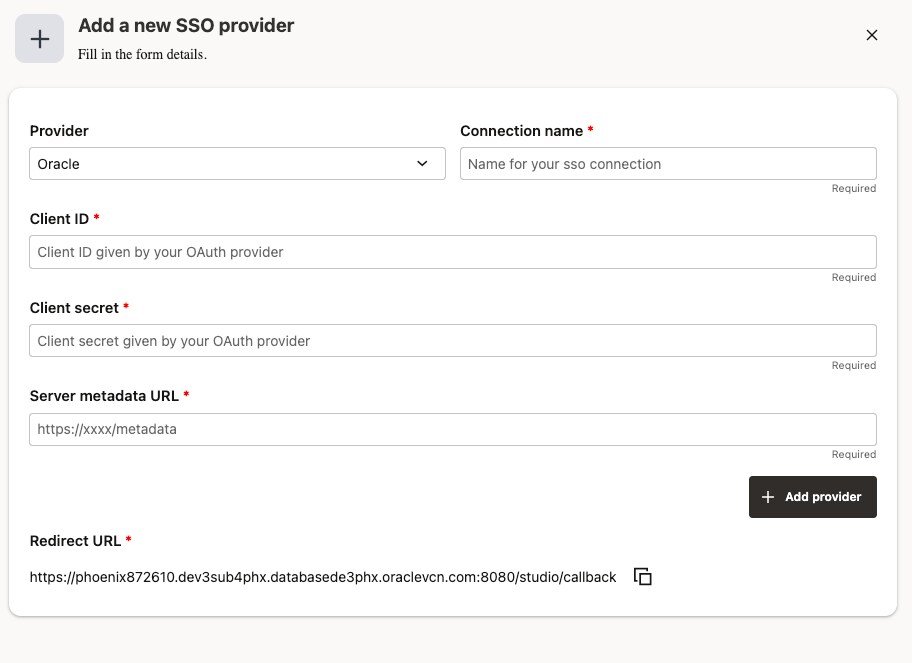This screenshot has height=663, width=912.
Task: Click the plus icon inside Add provider
Action: tap(768, 497)
